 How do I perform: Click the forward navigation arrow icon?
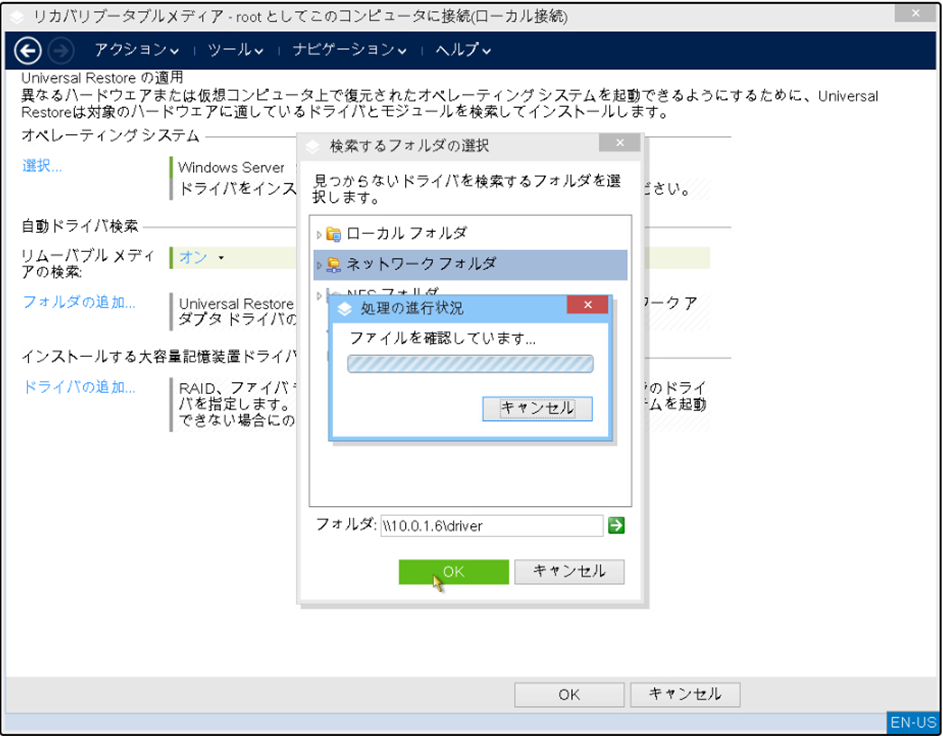(61, 50)
